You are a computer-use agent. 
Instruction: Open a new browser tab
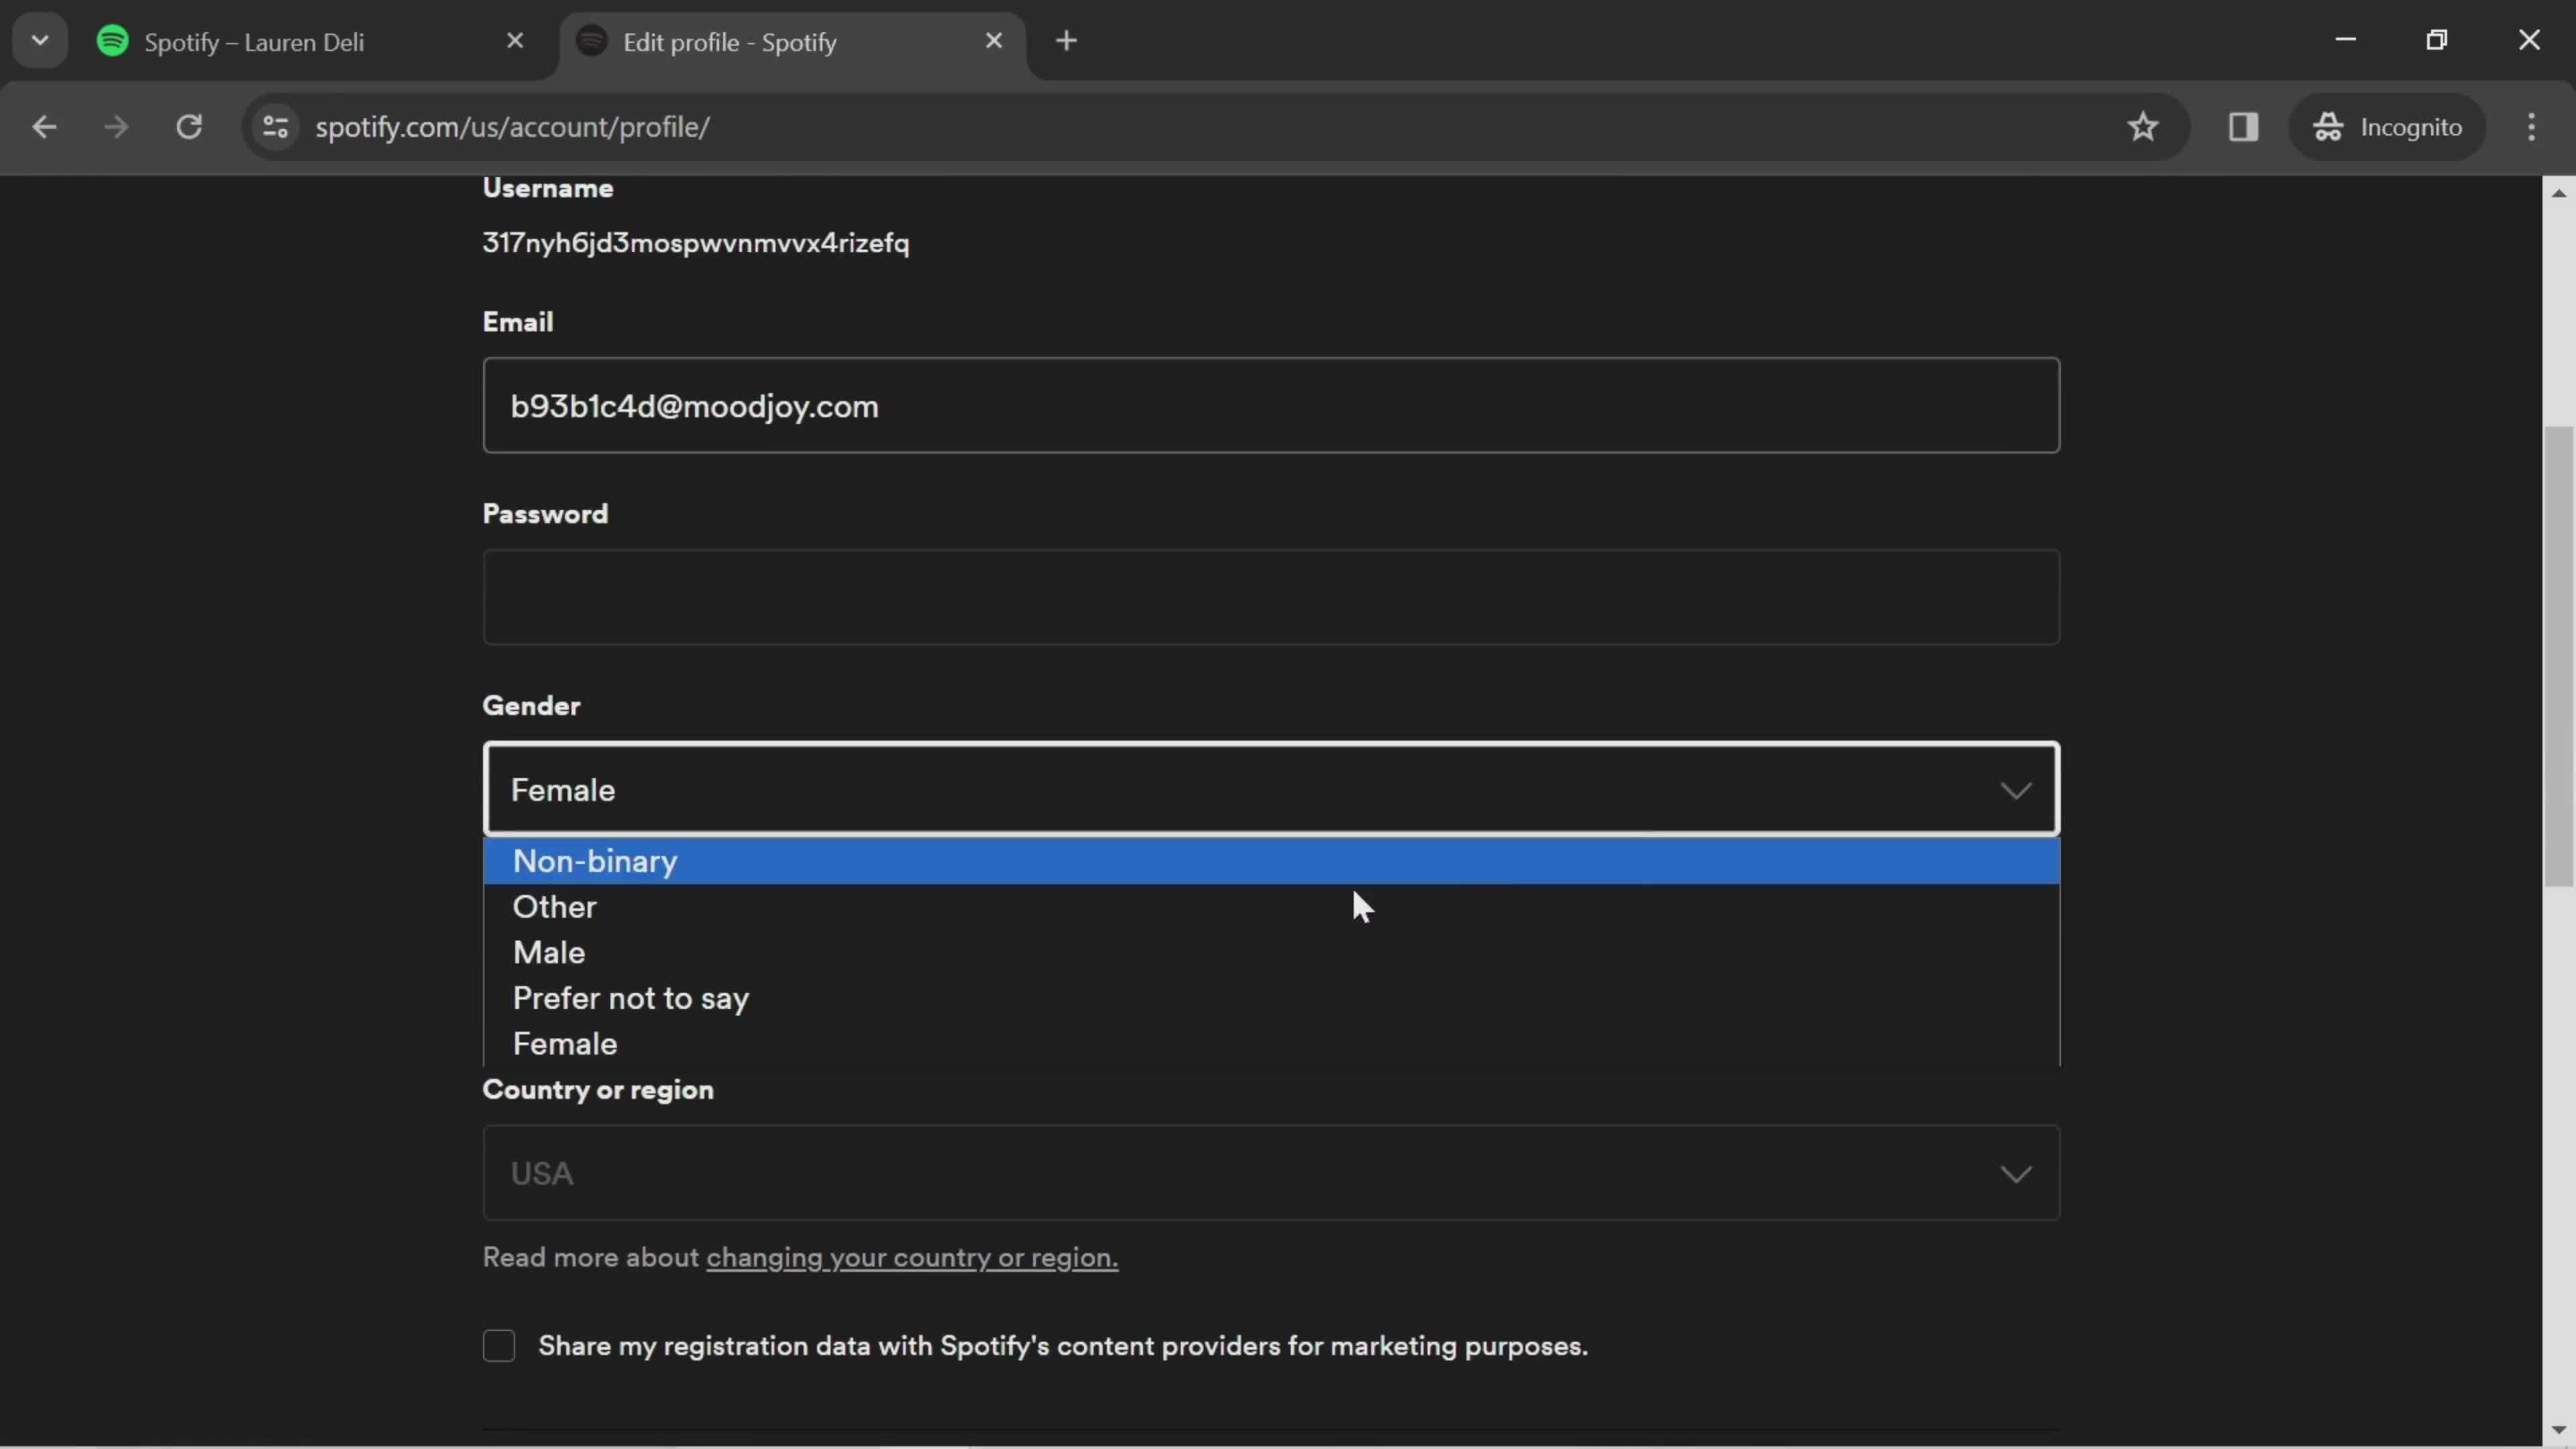1067,41
